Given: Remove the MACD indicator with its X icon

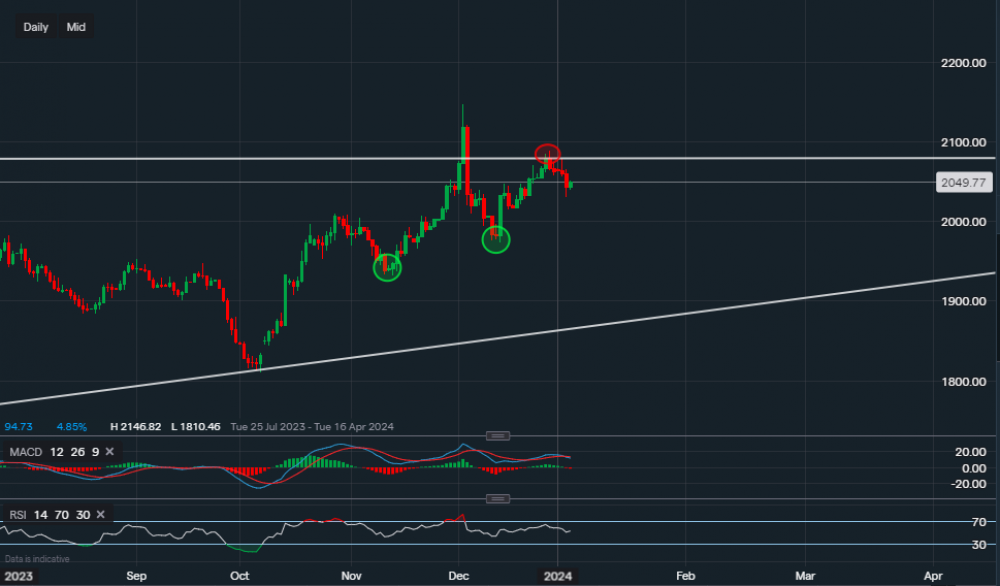Looking at the screenshot, I should [x=110, y=452].
